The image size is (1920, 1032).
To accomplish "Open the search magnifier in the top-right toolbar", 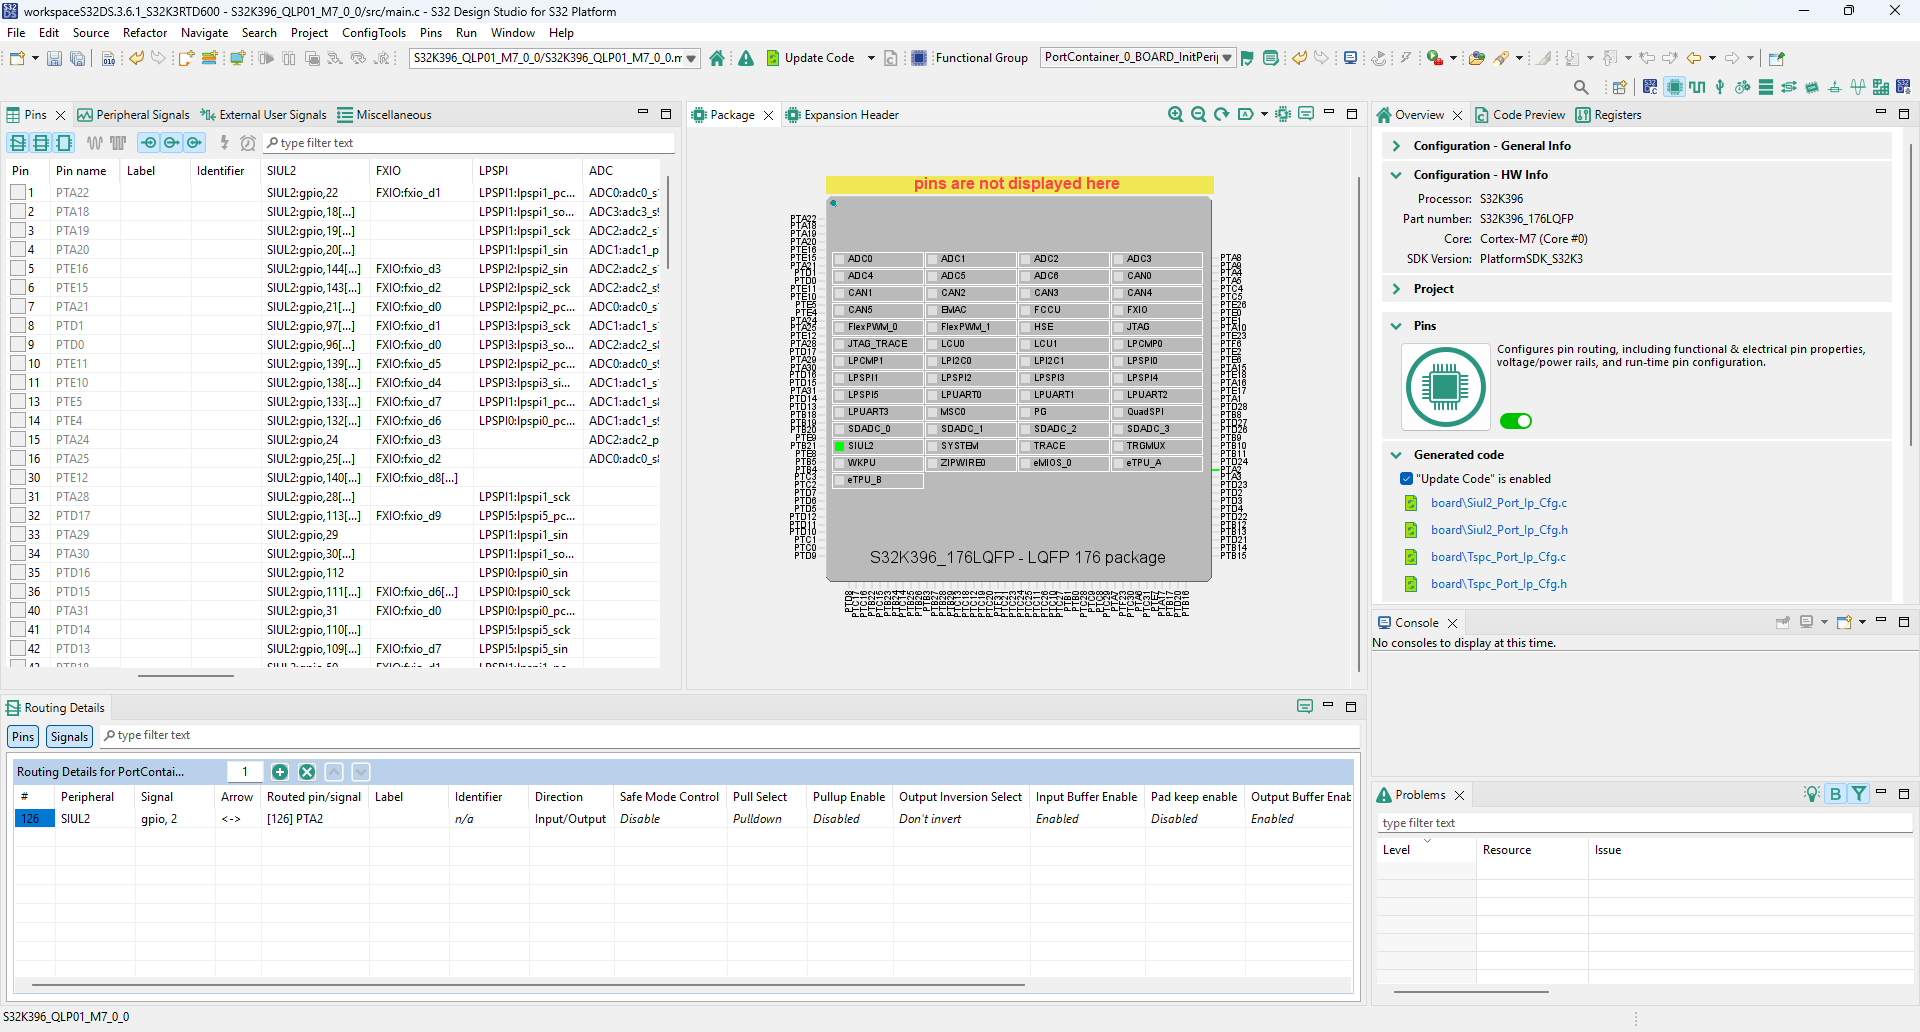I will [1583, 87].
